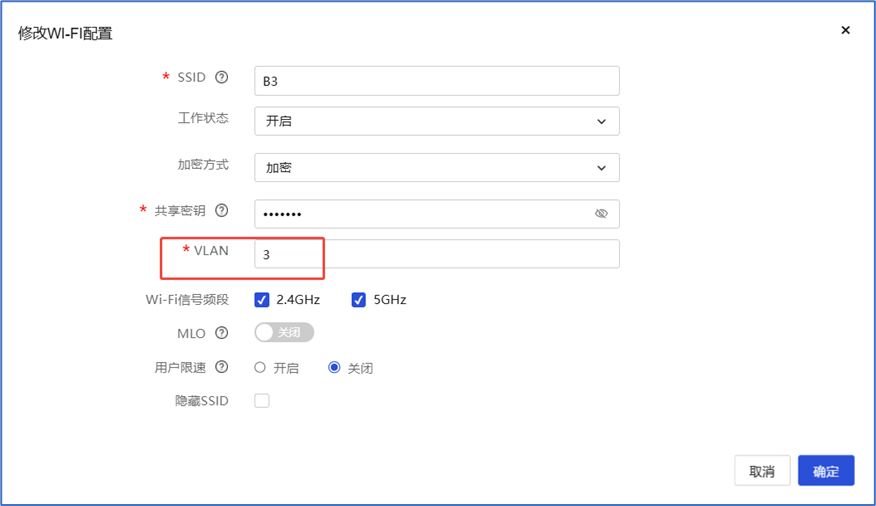876x506 pixels.
Task: Close the 修改WI-FI配置 dialog
Action: pos(845,31)
